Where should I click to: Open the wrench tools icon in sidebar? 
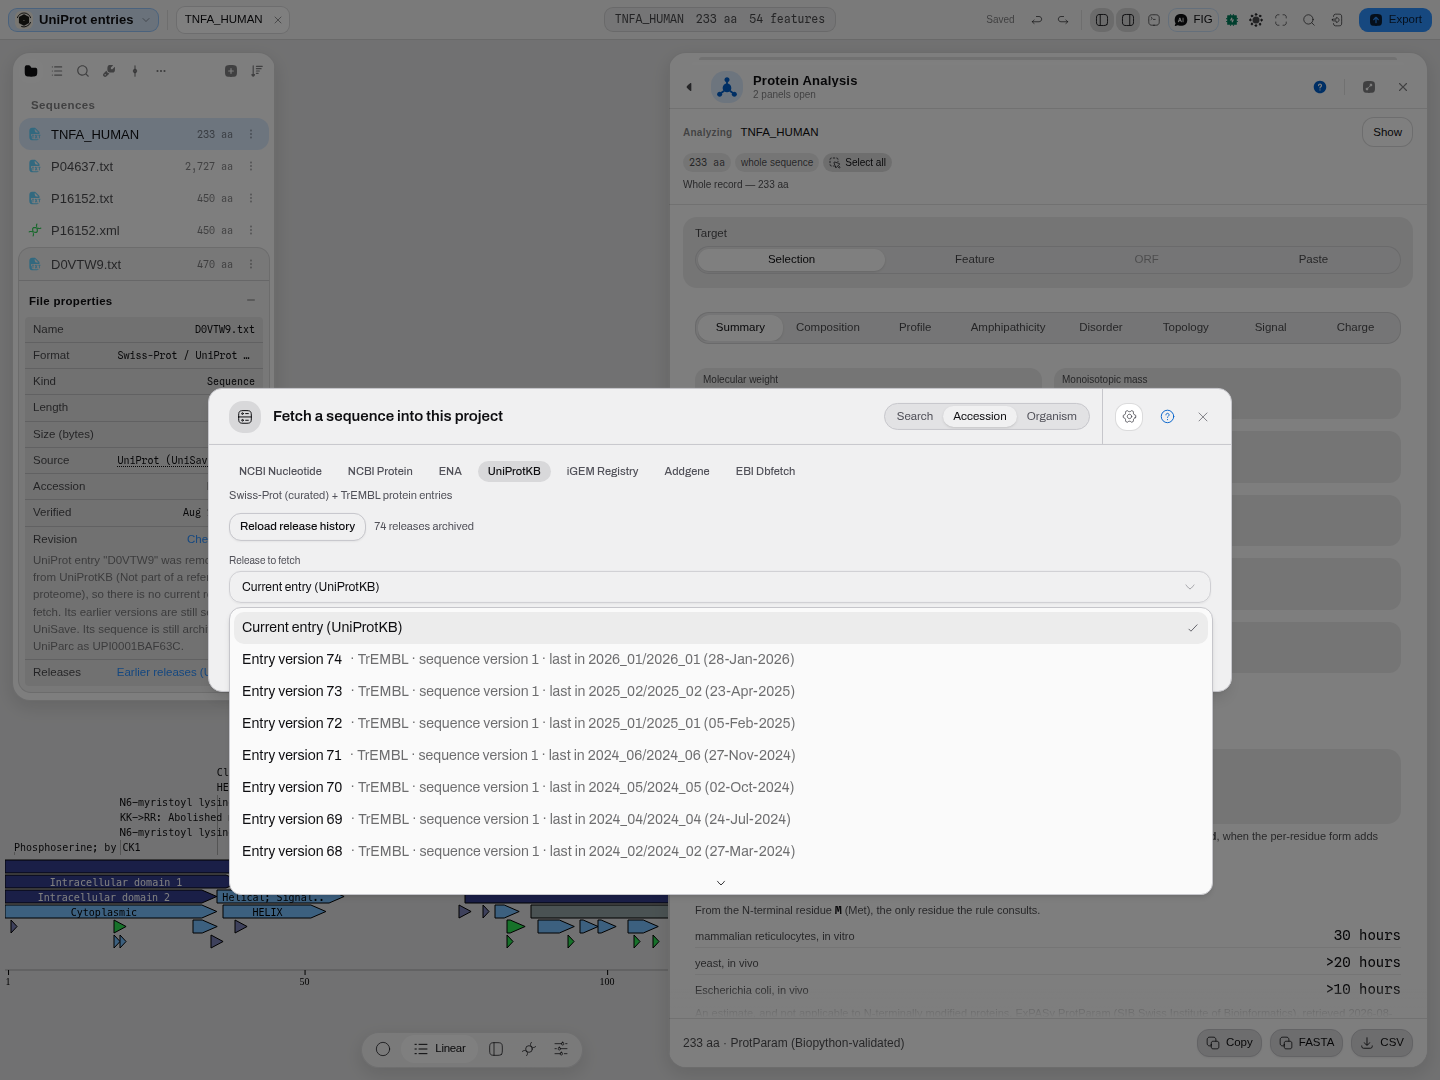point(109,71)
